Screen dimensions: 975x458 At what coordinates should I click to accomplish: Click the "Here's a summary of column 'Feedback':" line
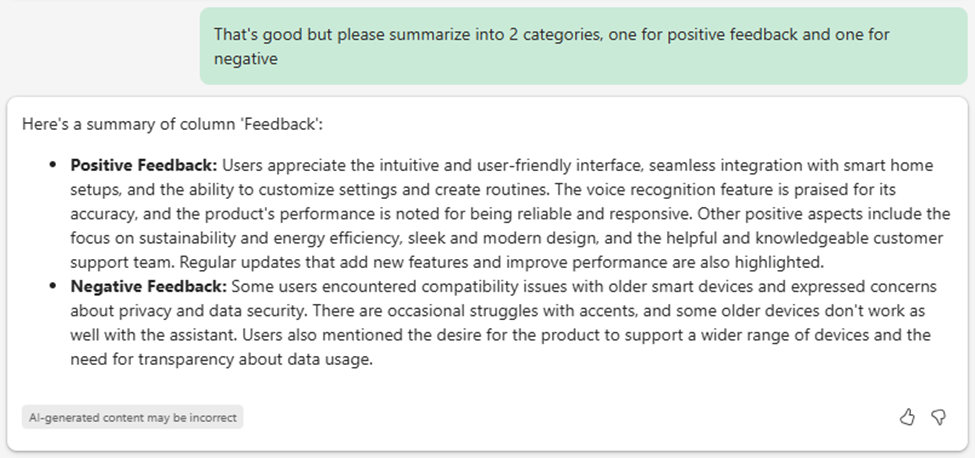(x=172, y=124)
